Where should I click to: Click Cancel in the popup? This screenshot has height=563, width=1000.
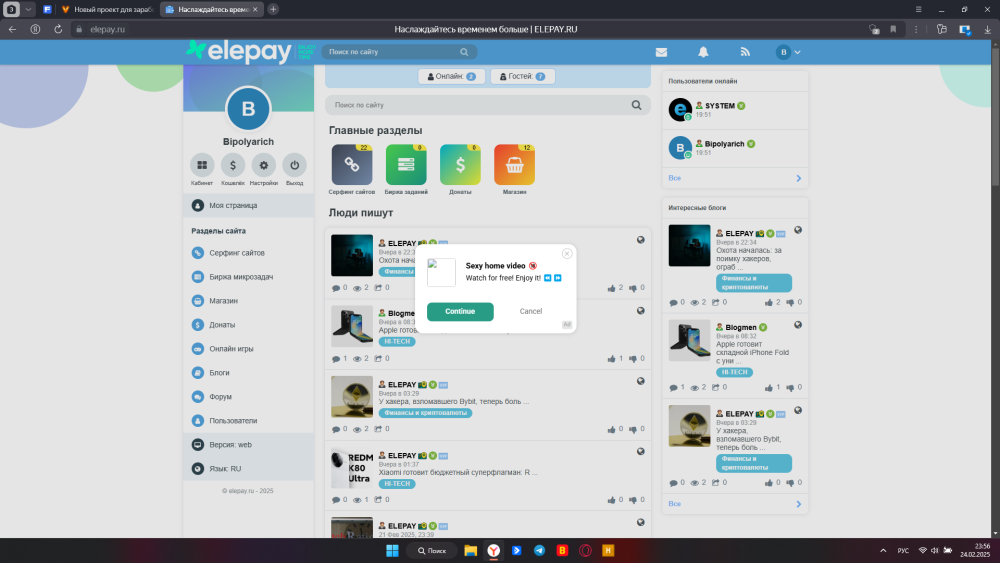(531, 312)
